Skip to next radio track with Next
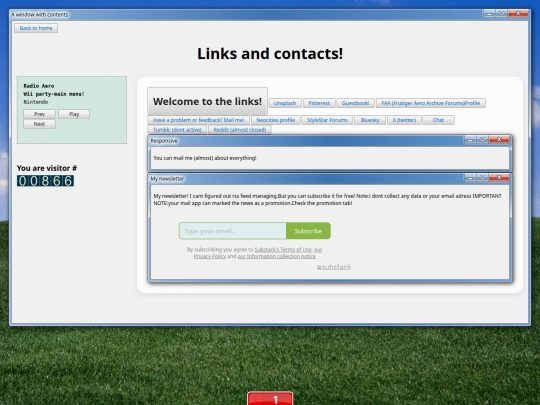 [x=39, y=124]
